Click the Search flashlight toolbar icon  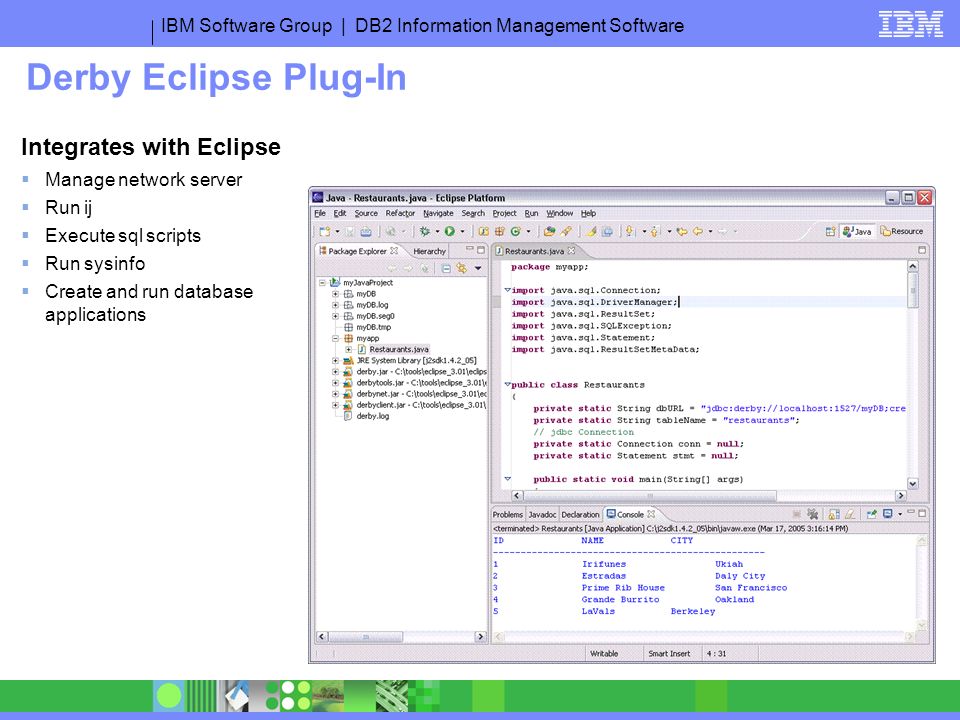pos(566,231)
